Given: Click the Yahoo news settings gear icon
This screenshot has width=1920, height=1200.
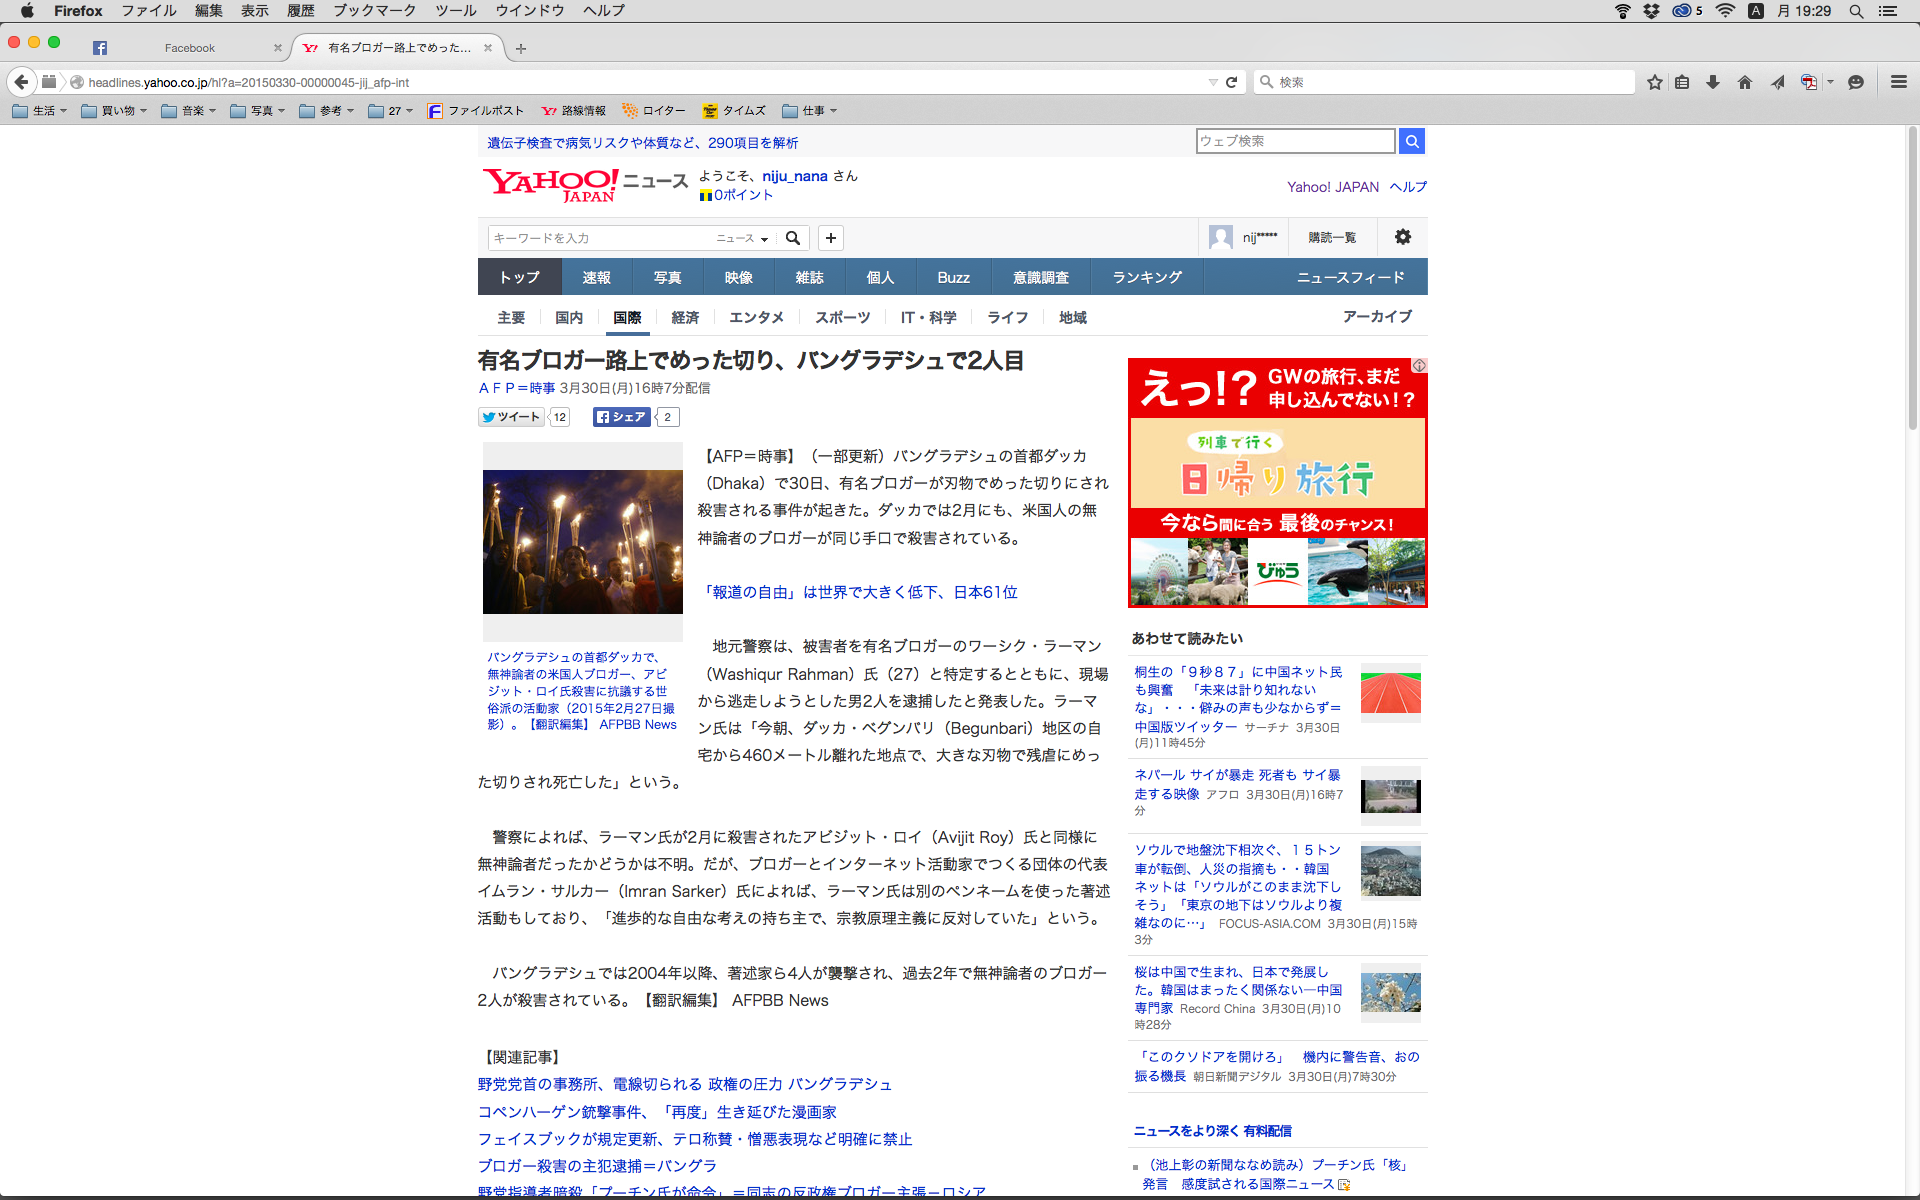Looking at the screenshot, I should (x=1403, y=237).
